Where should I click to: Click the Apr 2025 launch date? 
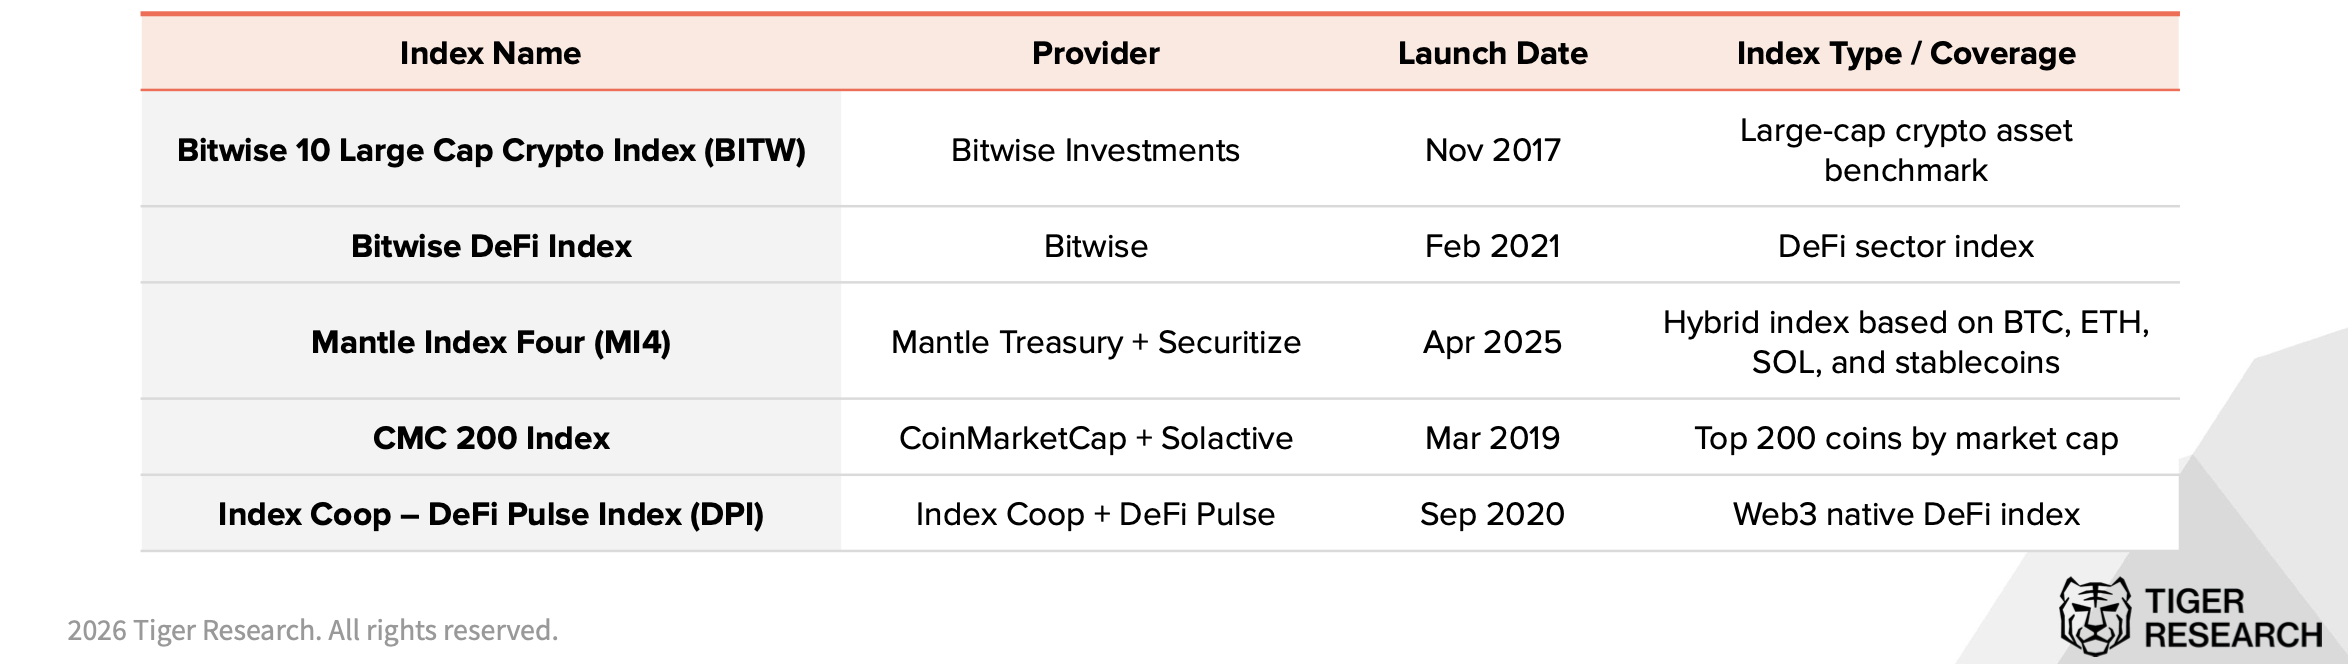1492,342
